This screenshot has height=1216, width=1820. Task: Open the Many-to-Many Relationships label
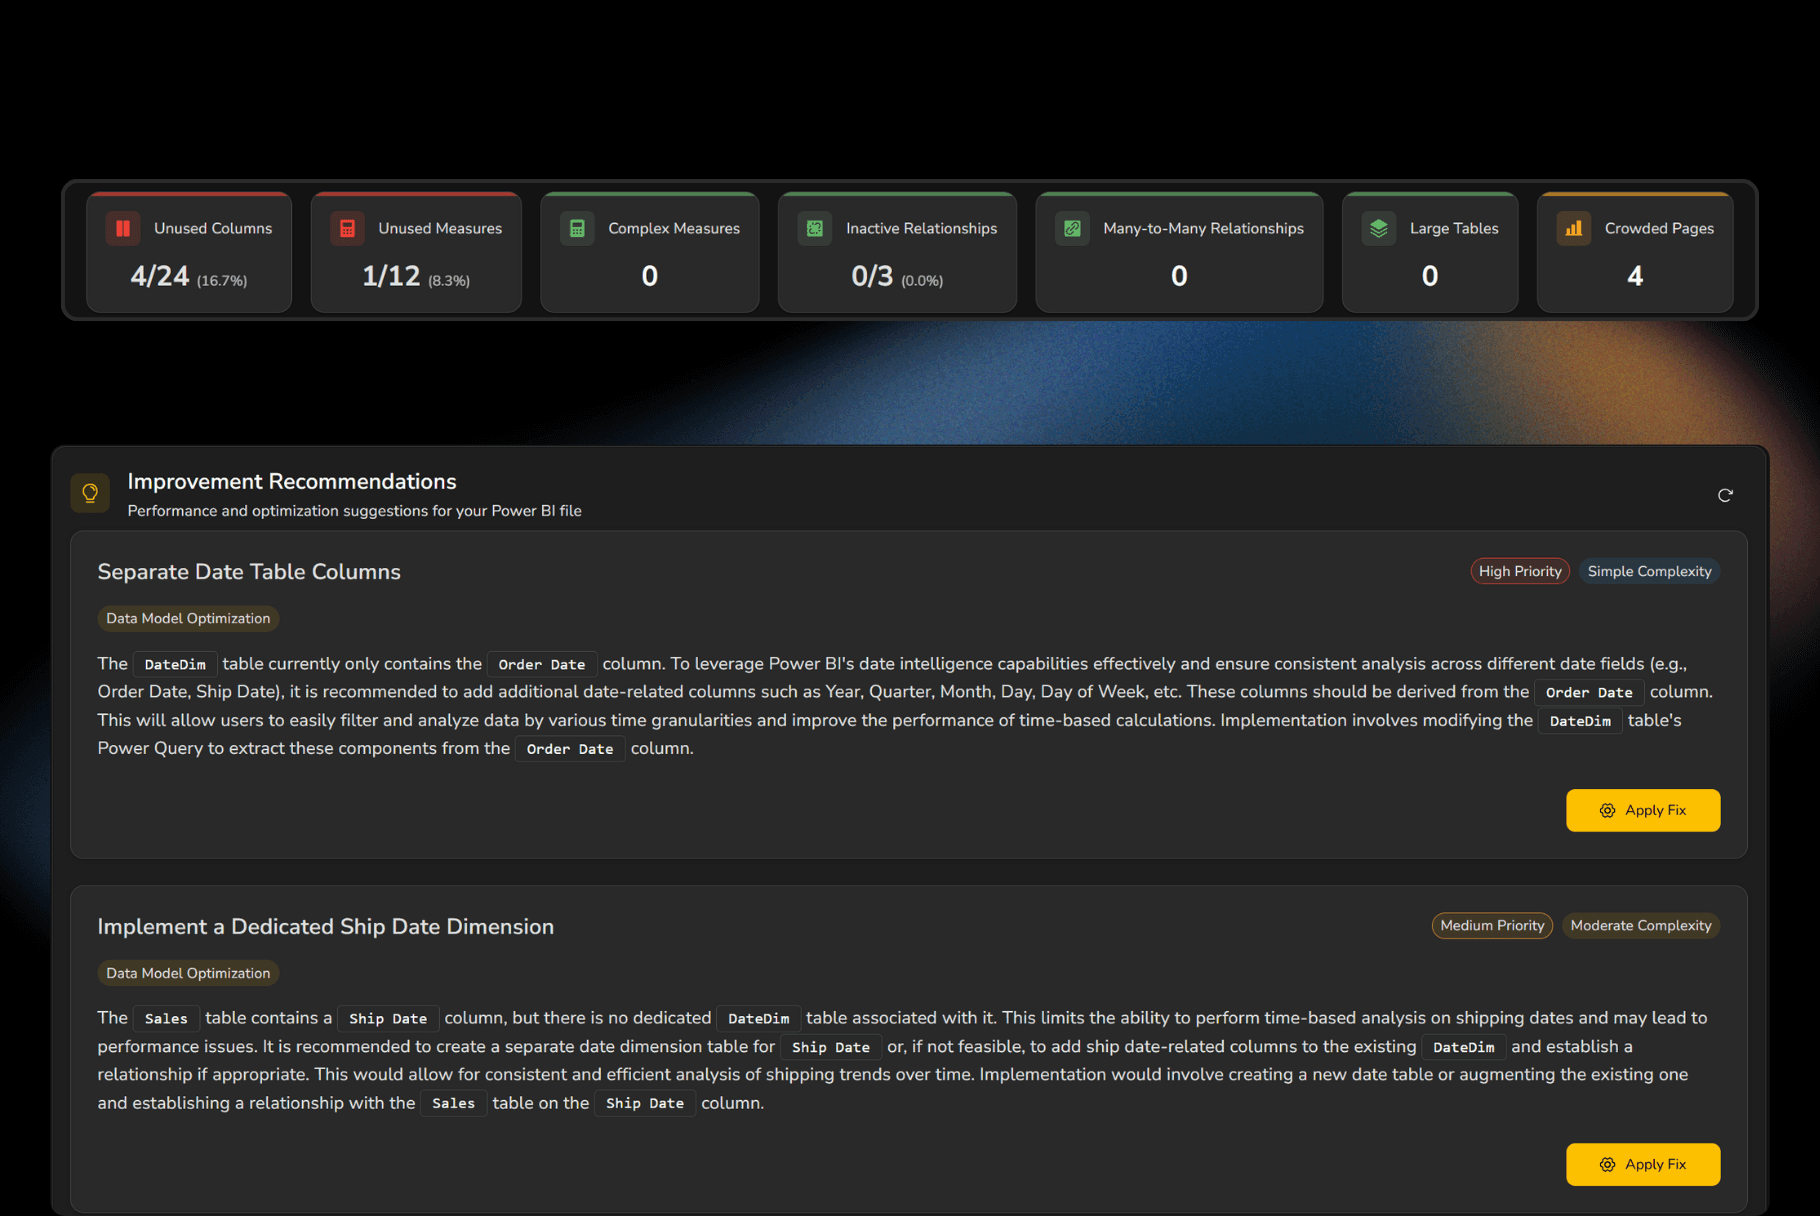tap(1203, 229)
